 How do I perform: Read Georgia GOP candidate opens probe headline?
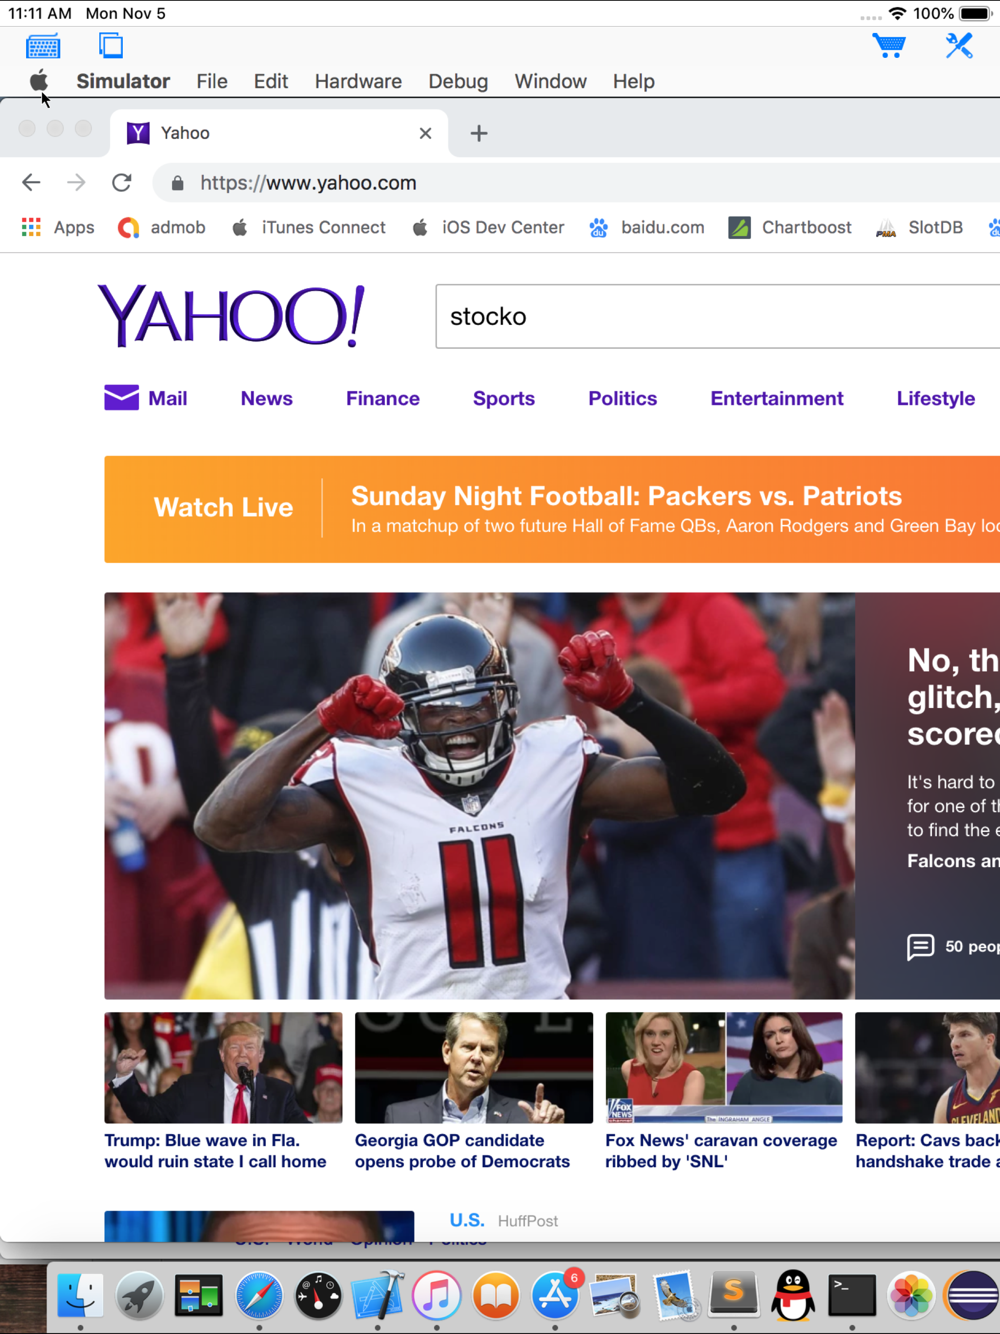[462, 1151]
